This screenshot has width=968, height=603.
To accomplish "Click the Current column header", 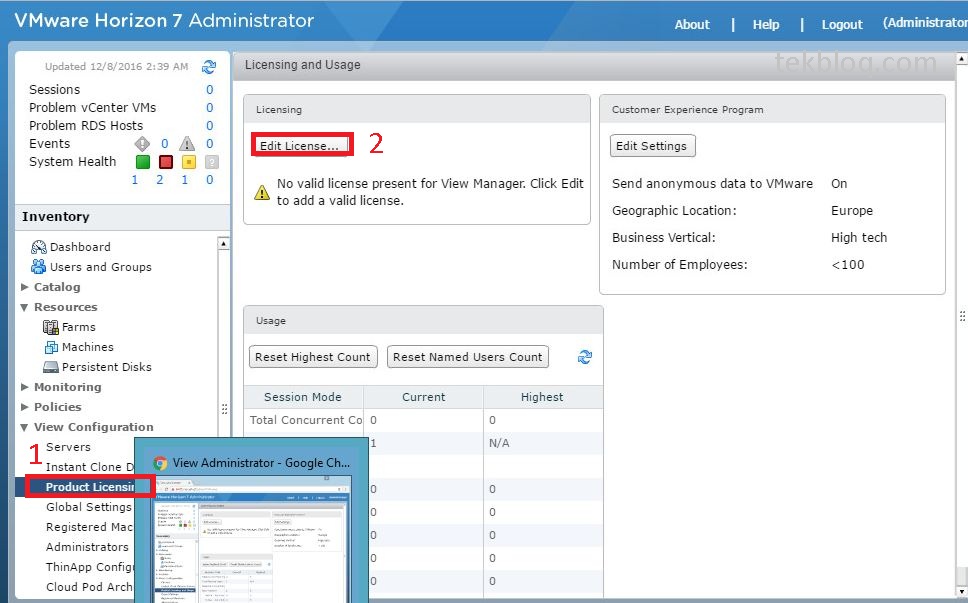I will point(424,397).
